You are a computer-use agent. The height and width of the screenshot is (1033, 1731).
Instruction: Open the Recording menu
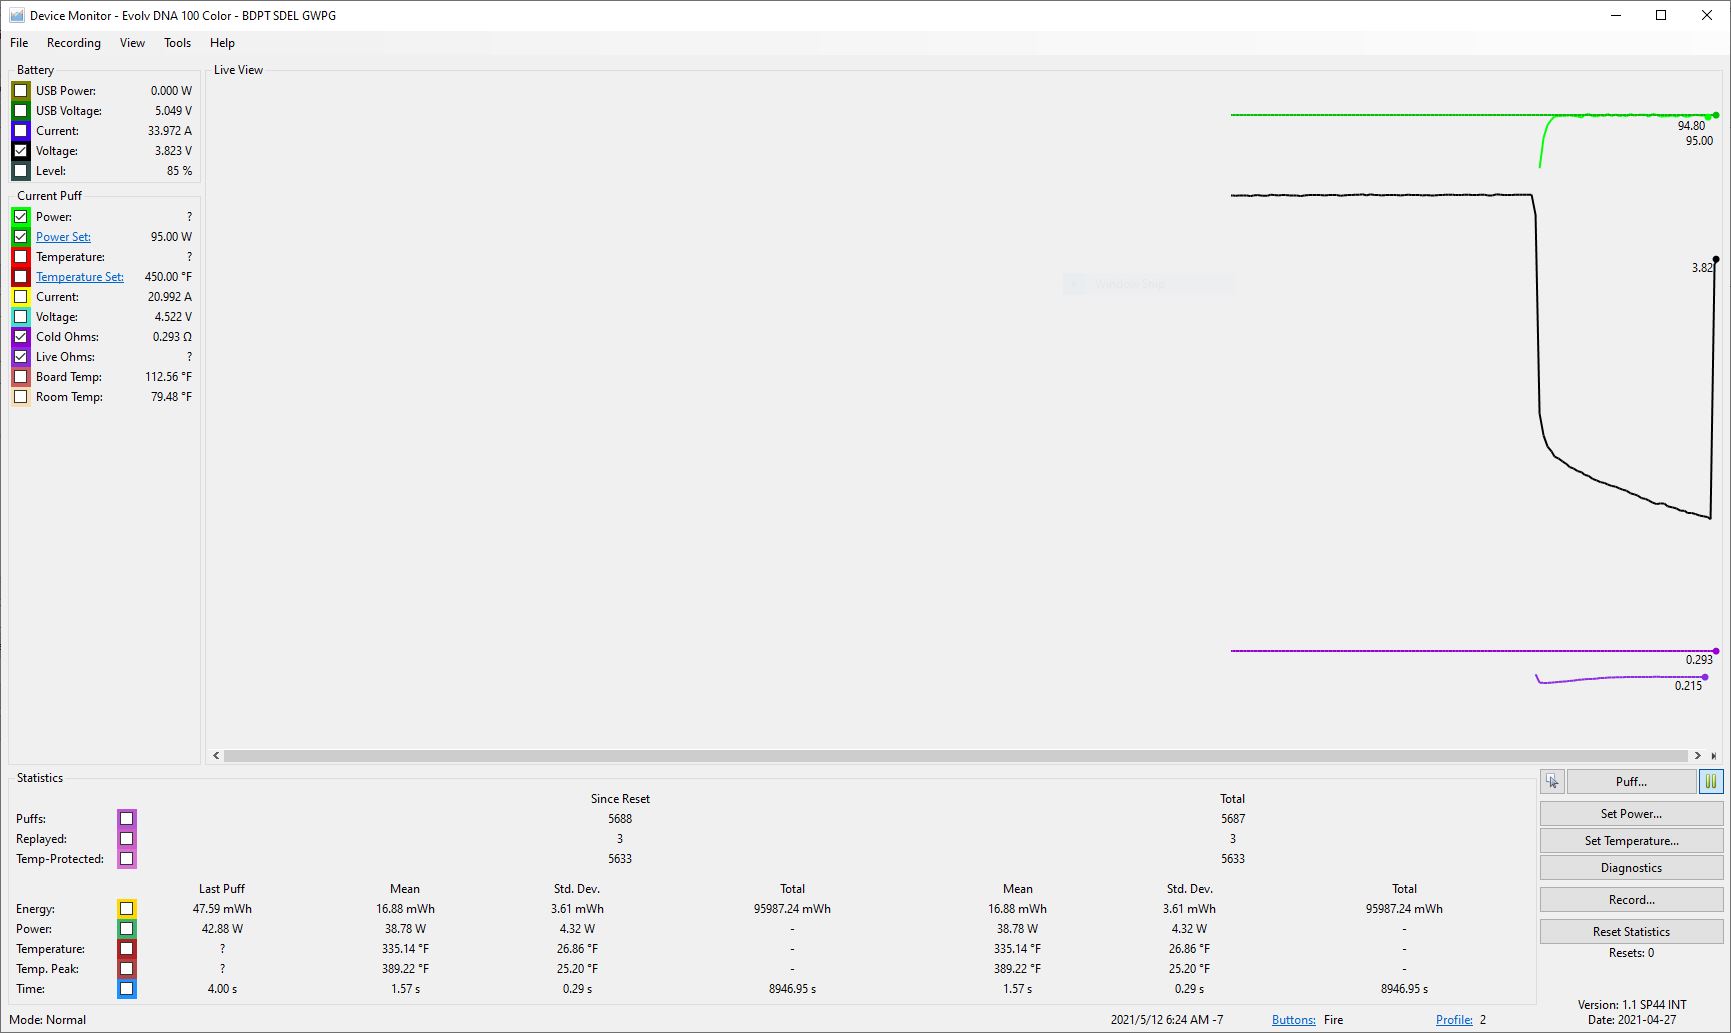click(74, 43)
